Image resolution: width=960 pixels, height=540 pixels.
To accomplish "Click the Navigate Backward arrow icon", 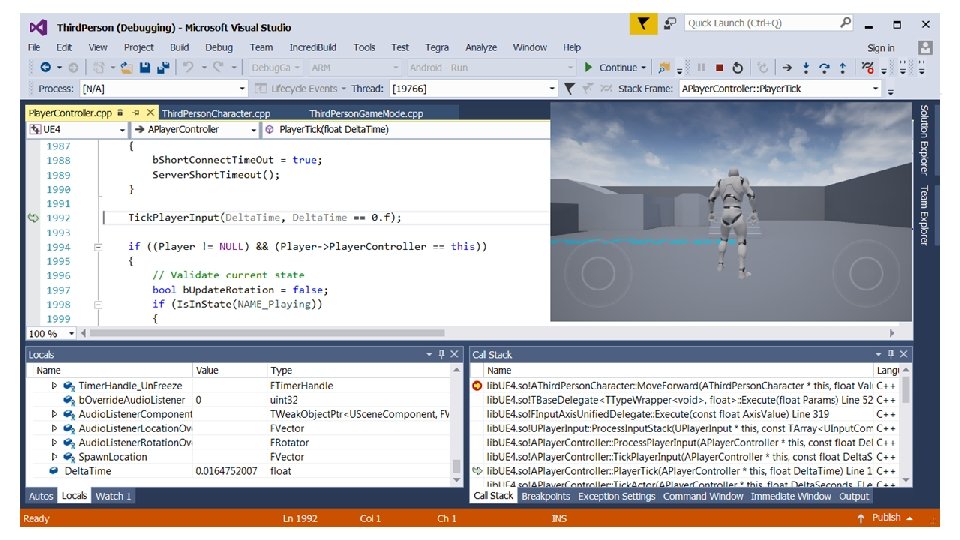I will pos(45,67).
